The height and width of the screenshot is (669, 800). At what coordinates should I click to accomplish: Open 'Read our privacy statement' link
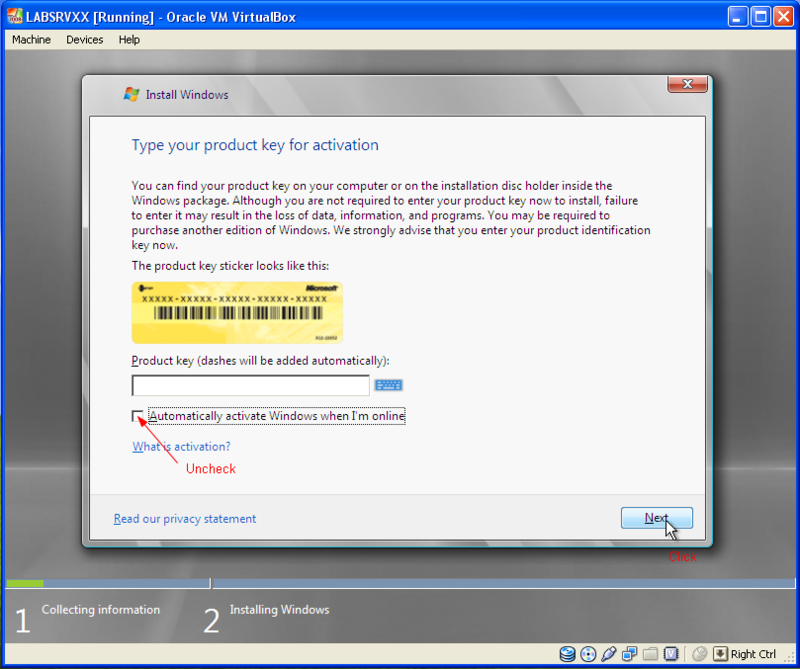point(185,519)
